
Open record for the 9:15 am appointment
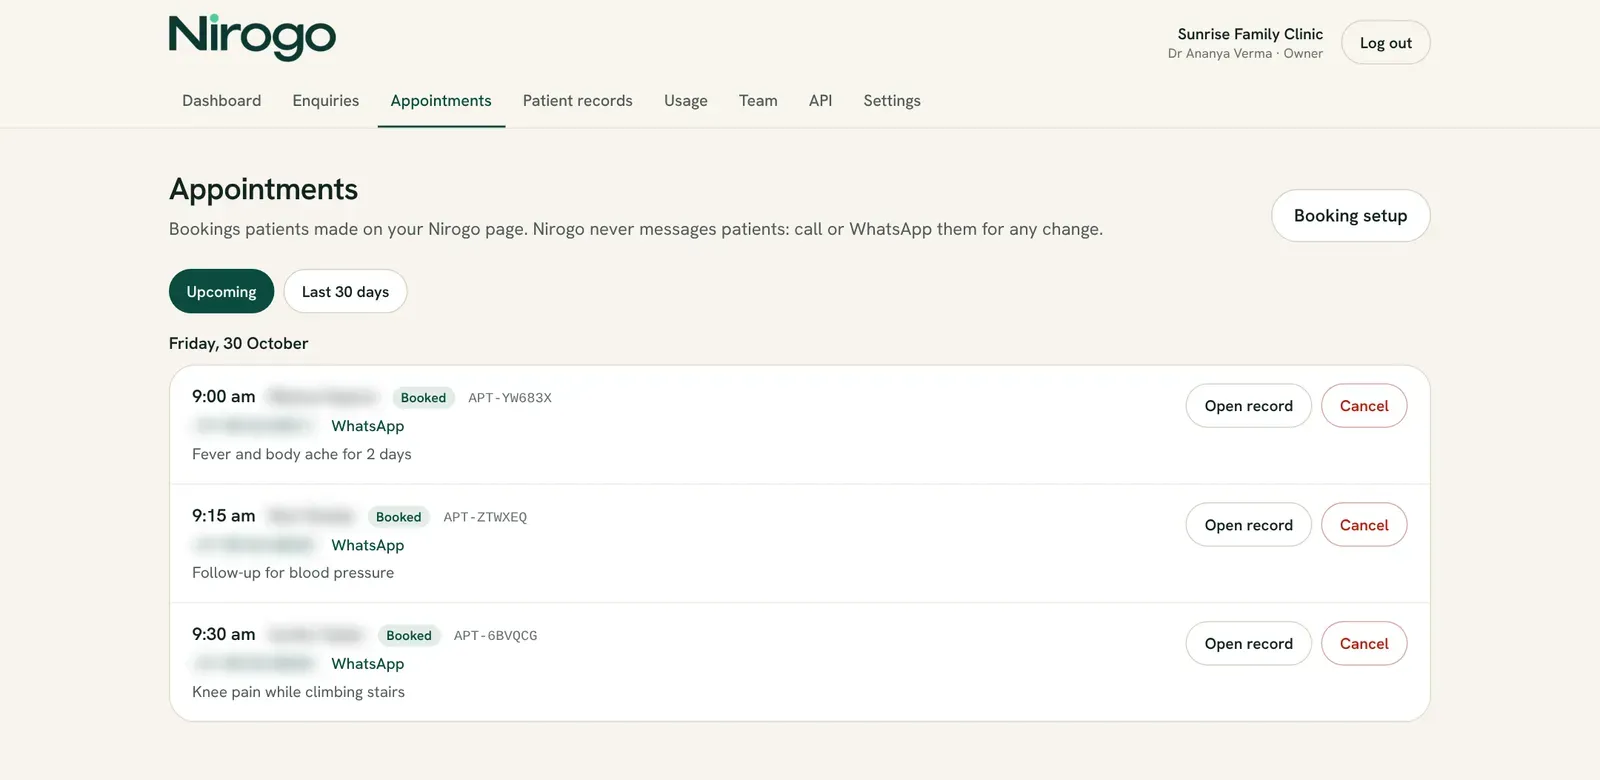1248,525
